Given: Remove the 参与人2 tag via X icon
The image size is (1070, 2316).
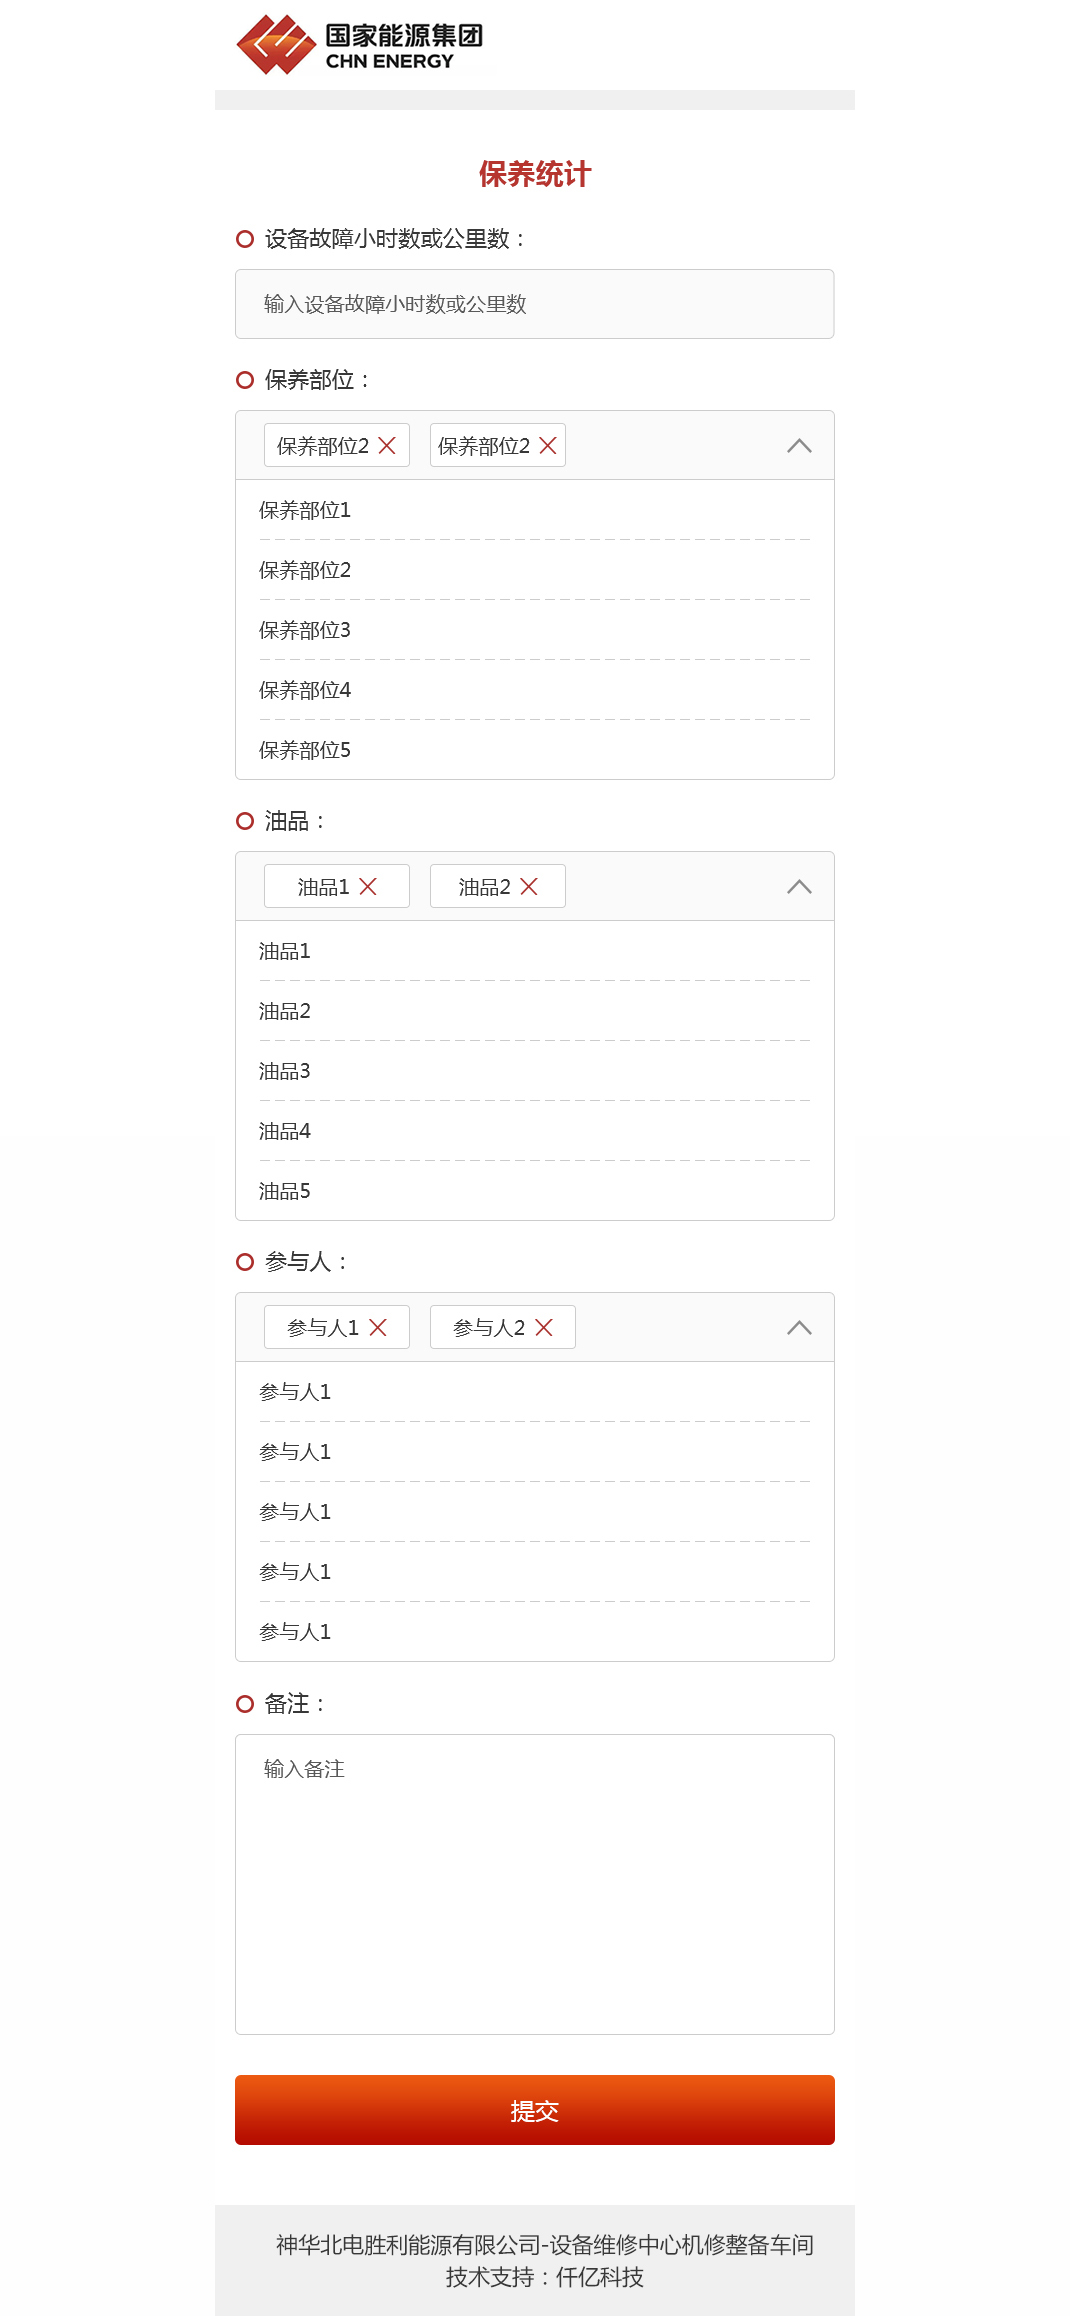Looking at the screenshot, I should pyautogui.click(x=544, y=1328).
